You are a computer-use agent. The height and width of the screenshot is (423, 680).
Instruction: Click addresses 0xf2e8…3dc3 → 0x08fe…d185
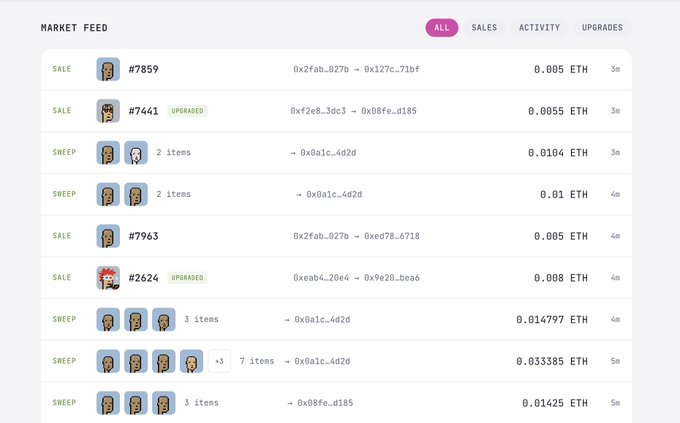point(353,111)
